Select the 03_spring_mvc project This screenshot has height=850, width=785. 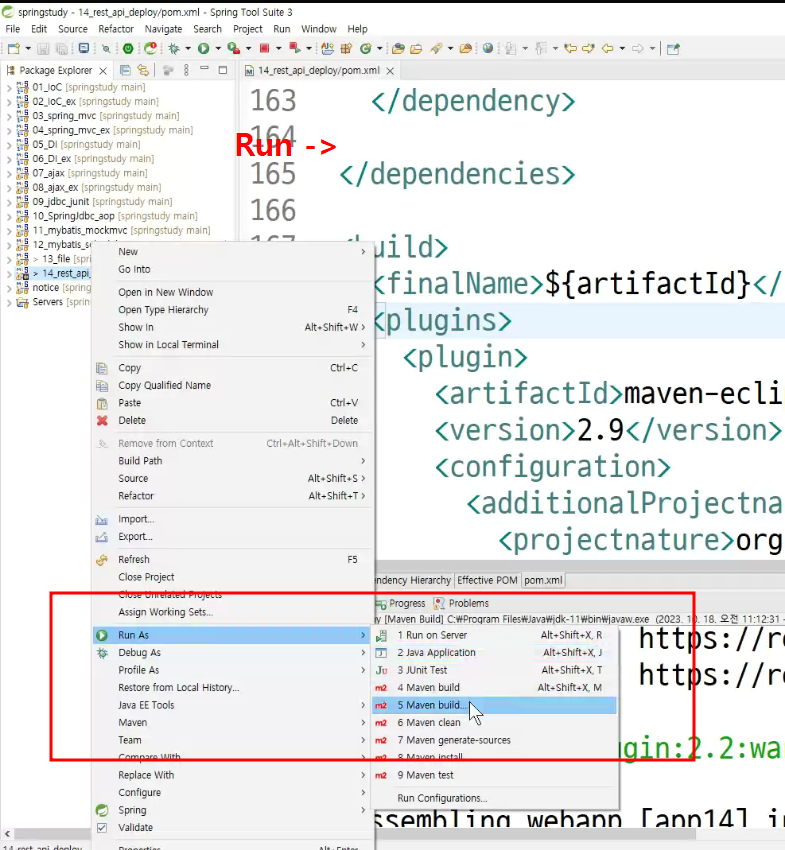point(98,116)
